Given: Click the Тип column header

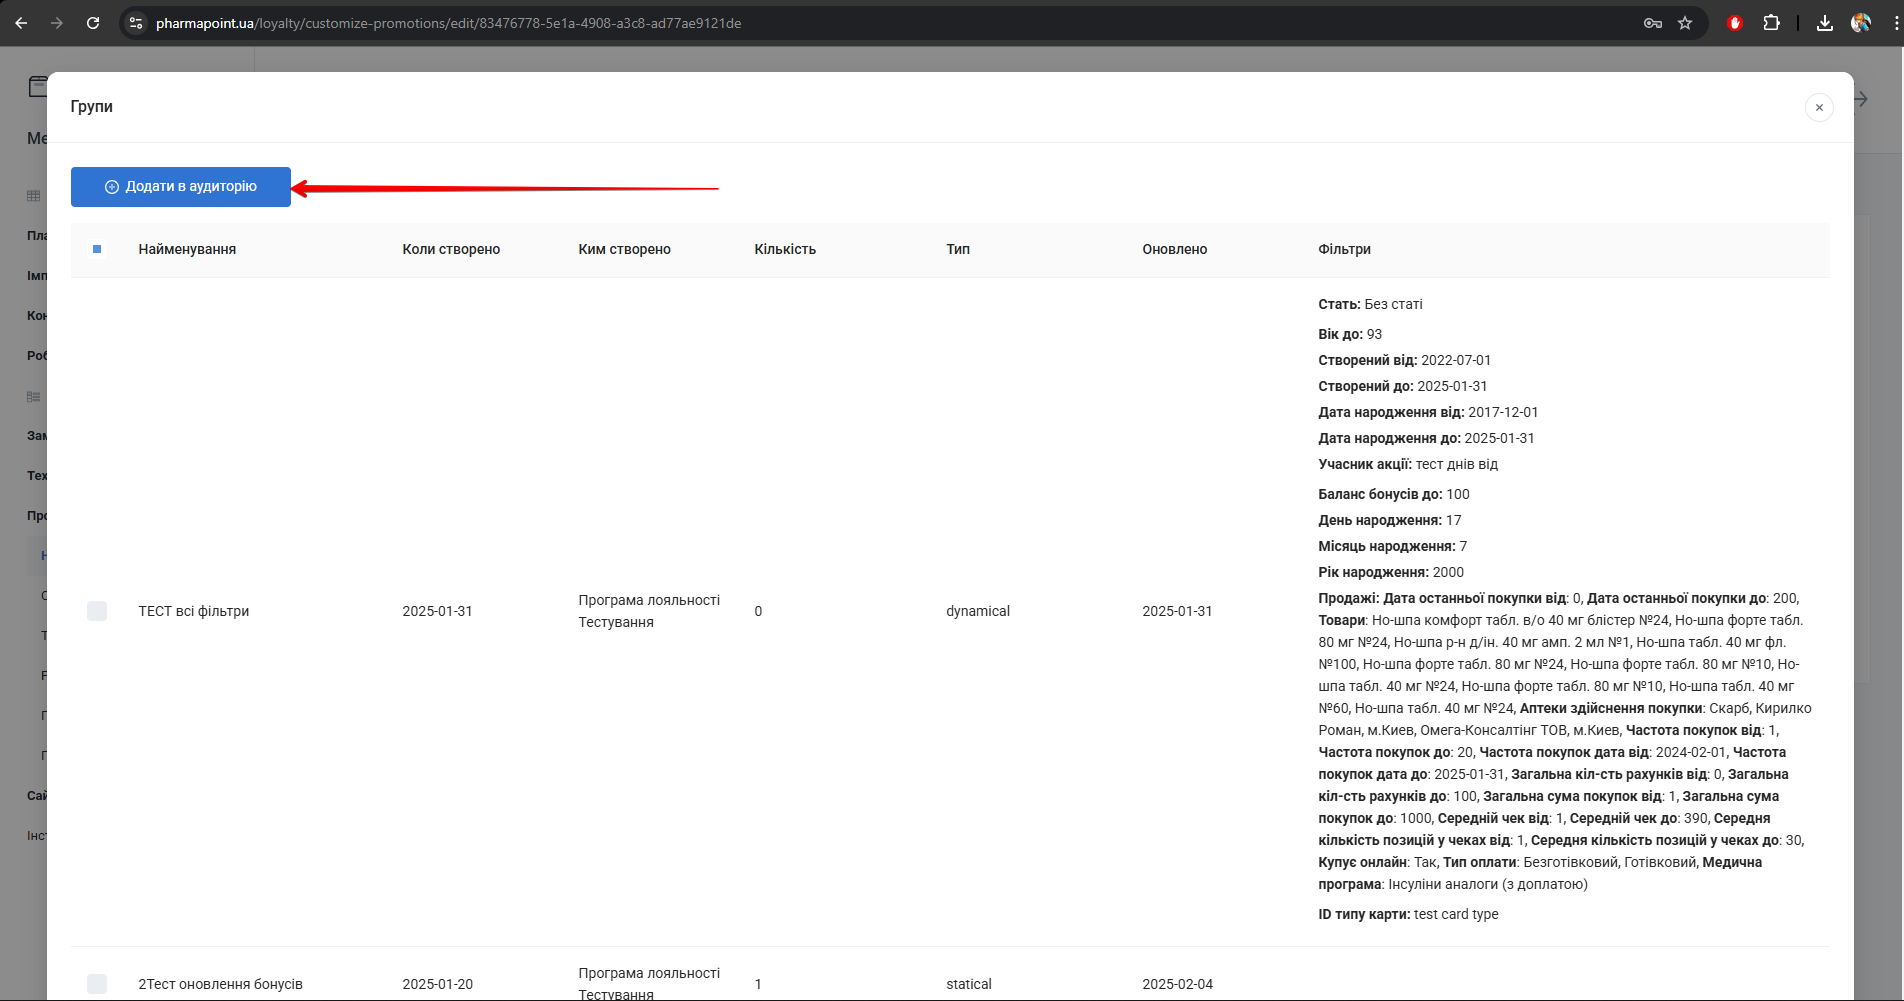Looking at the screenshot, I should (958, 249).
